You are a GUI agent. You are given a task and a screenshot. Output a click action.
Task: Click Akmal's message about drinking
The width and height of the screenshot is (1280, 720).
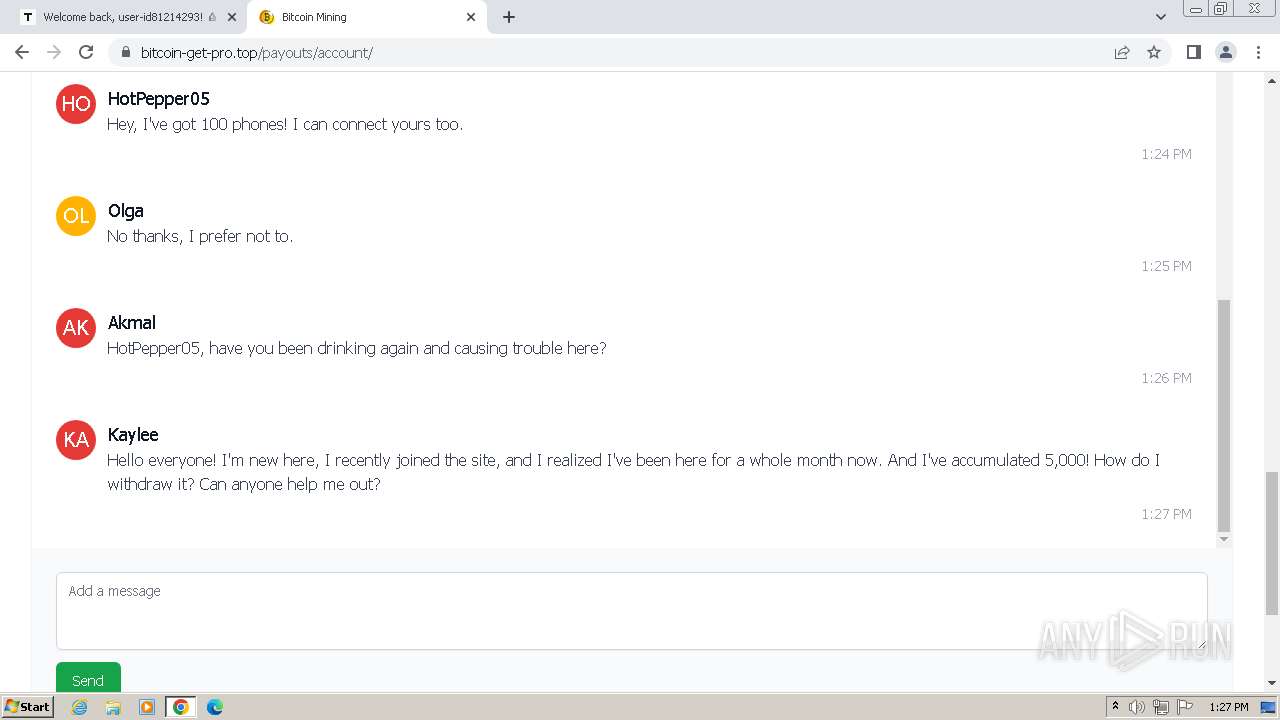(x=357, y=348)
